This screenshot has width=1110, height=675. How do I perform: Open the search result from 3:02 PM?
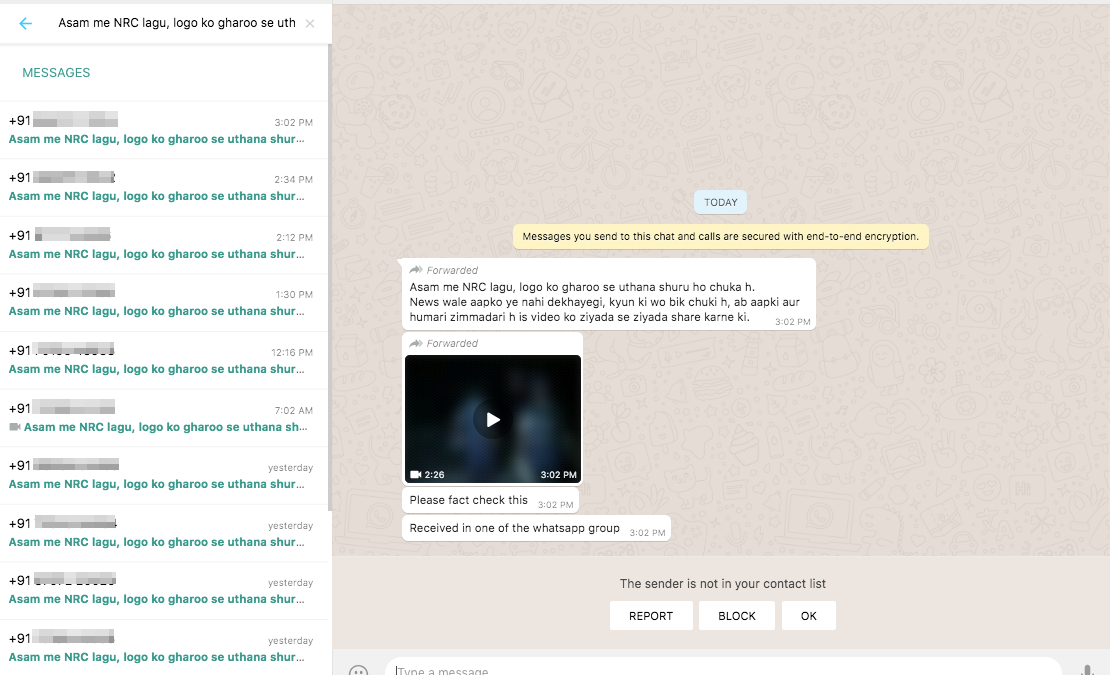pyautogui.click(x=164, y=130)
